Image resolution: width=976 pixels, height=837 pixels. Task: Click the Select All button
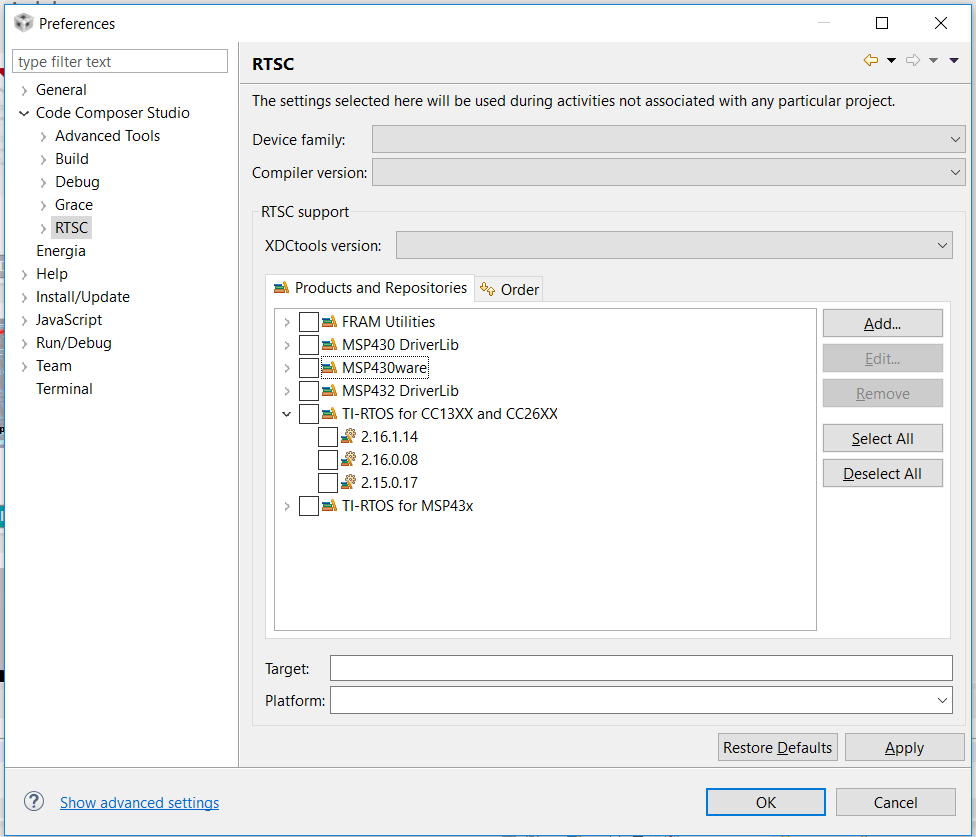[x=883, y=439]
